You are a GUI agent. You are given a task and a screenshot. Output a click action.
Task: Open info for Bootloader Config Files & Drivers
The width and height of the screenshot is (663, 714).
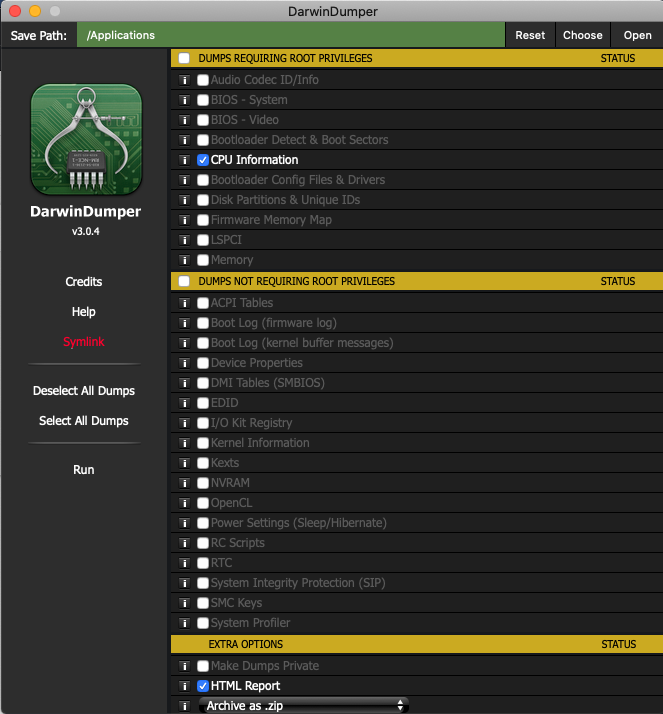coord(184,180)
